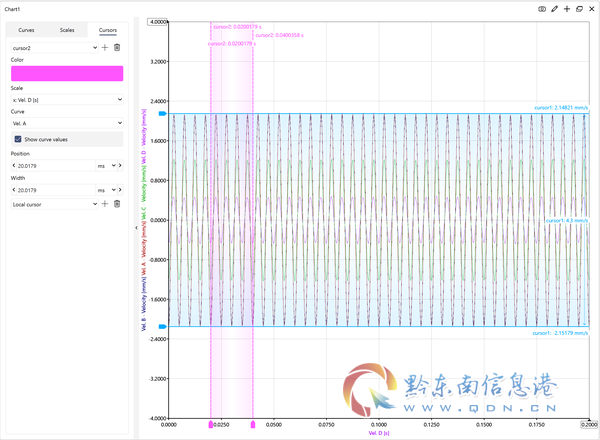Increase Position value with right arrow
Screen dimensions: 600x440
click(120, 165)
